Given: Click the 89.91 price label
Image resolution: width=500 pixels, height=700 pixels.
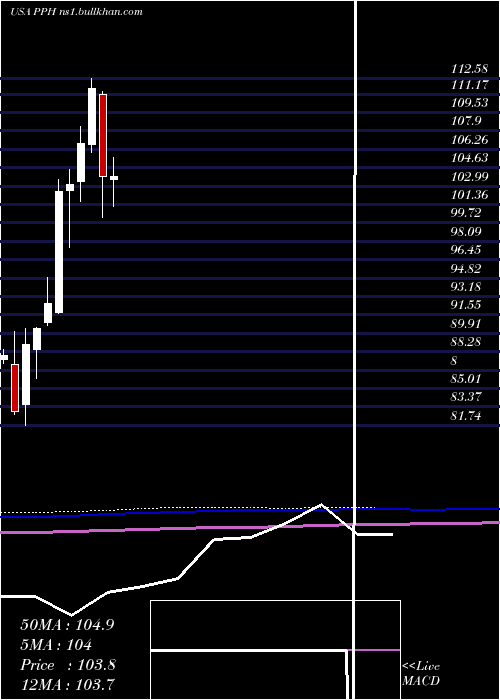Looking at the screenshot, I should (x=466, y=323).
